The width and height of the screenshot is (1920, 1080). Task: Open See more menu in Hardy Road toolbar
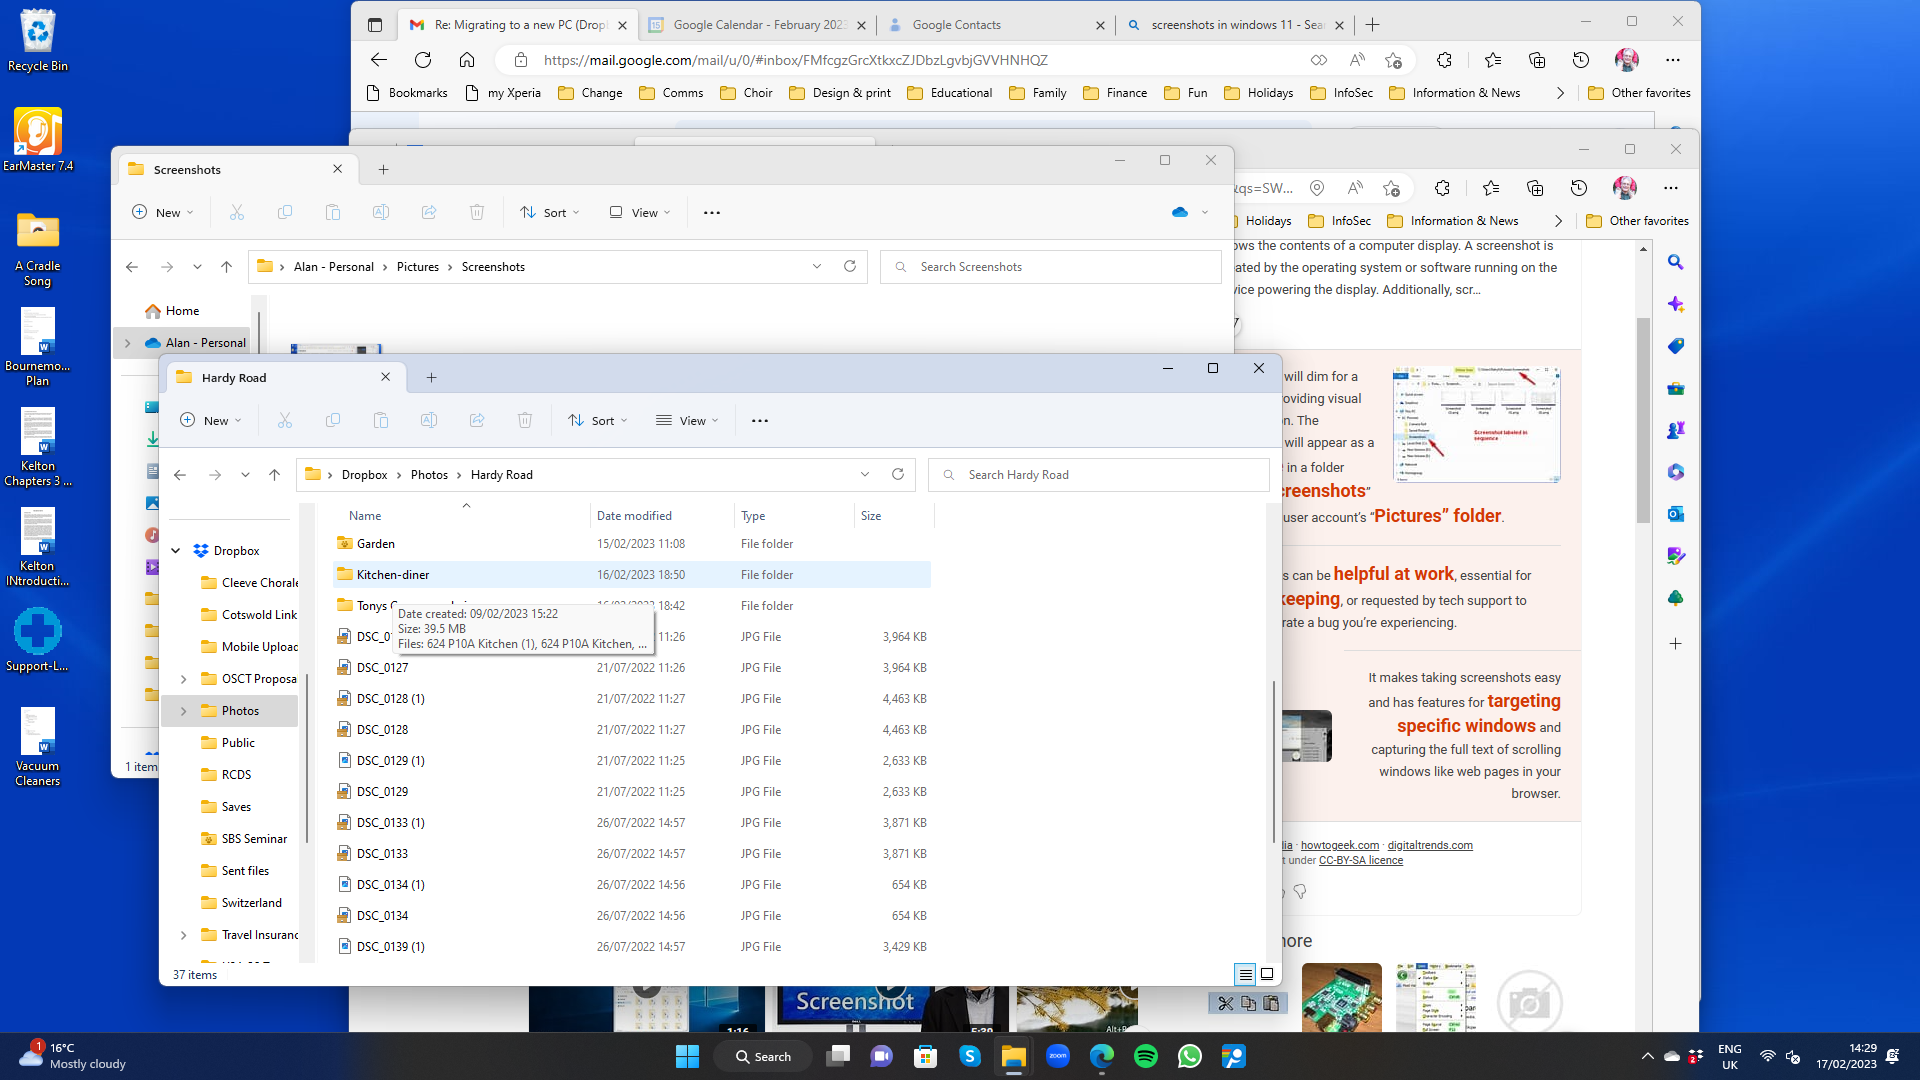tap(760, 421)
